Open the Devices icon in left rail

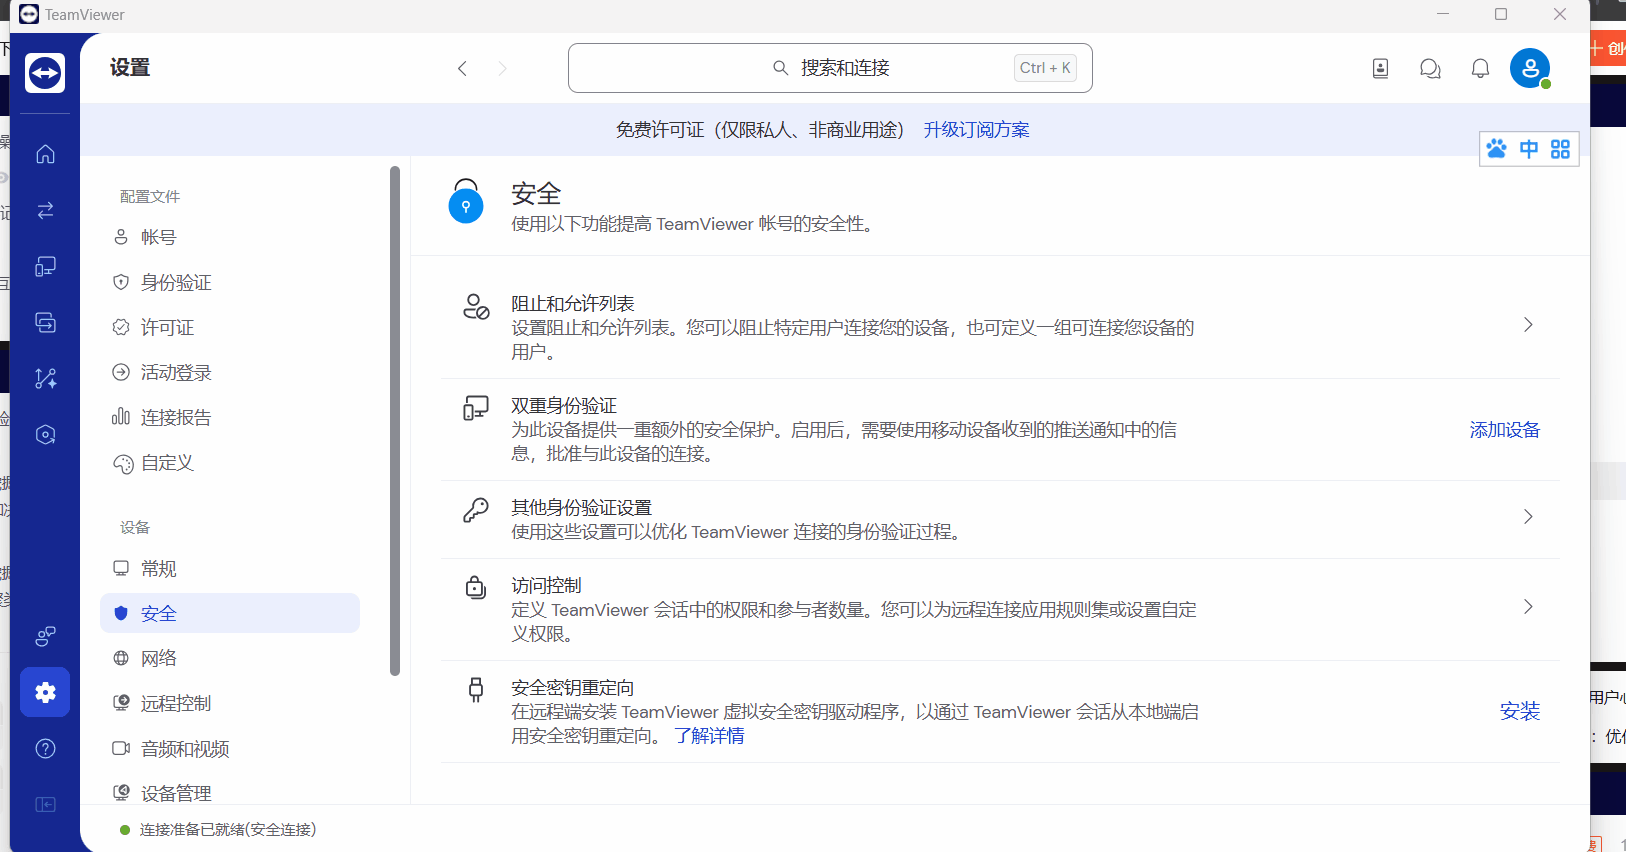click(x=45, y=266)
